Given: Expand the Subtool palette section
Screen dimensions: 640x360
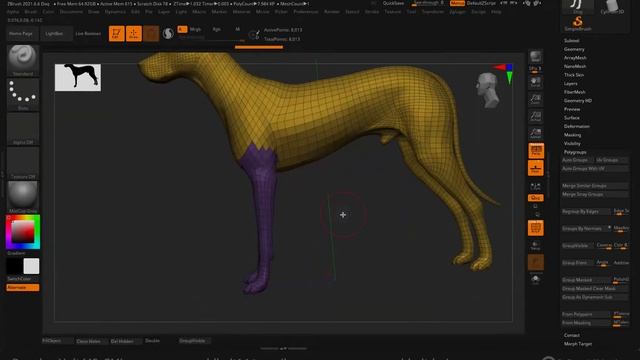Looking at the screenshot, I should 571,40.
